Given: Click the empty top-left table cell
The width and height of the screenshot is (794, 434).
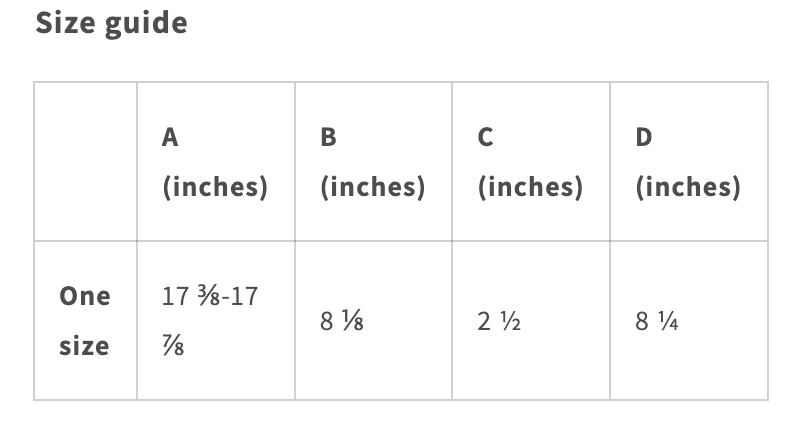Looking at the screenshot, I should pyautogui.click(x=85, y=162).
